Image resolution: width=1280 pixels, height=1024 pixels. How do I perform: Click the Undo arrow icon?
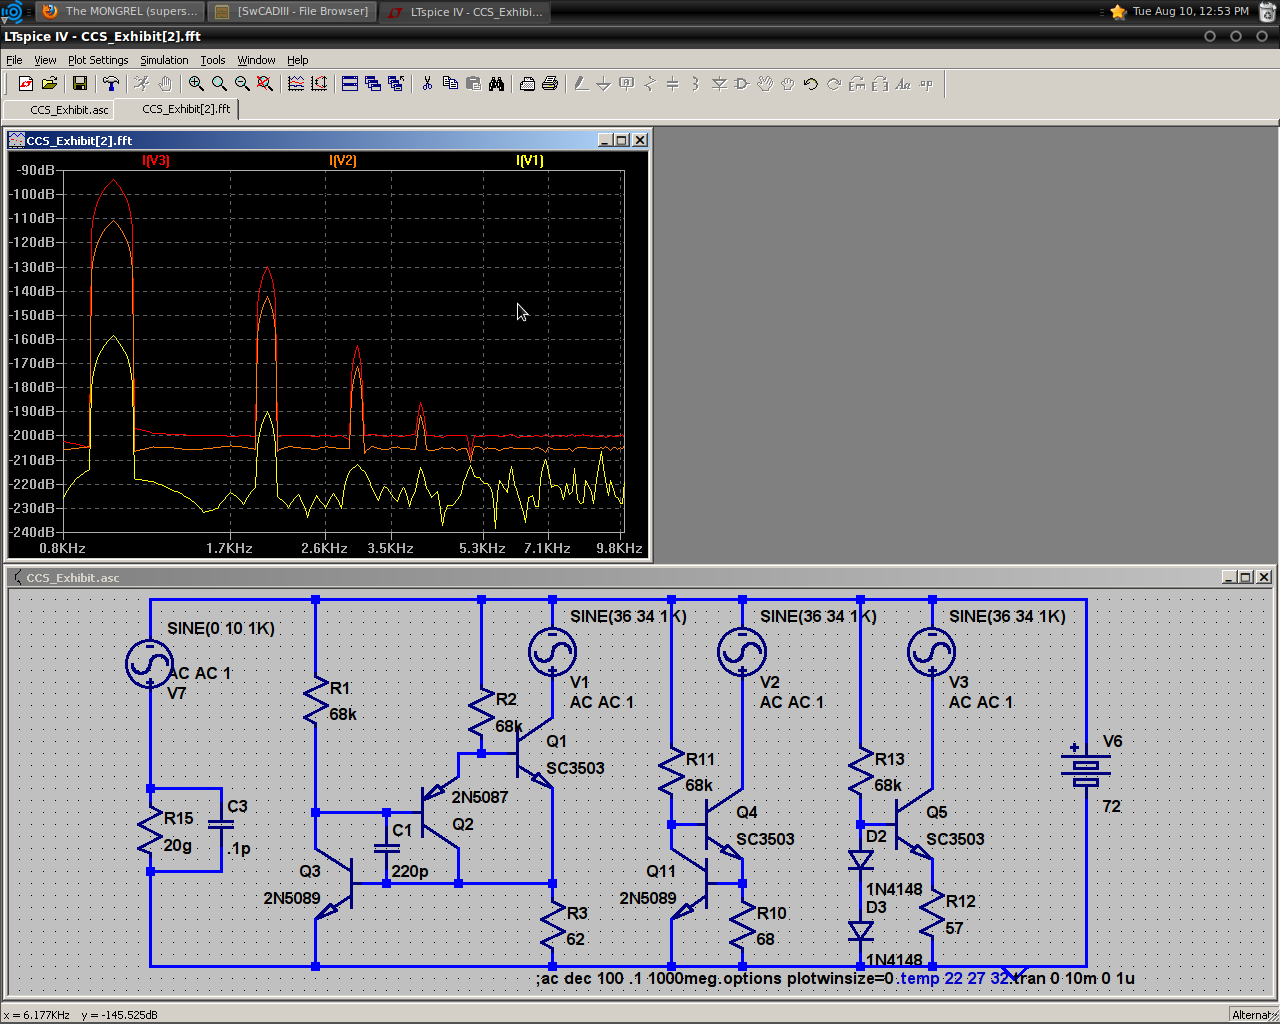(811, 84)
